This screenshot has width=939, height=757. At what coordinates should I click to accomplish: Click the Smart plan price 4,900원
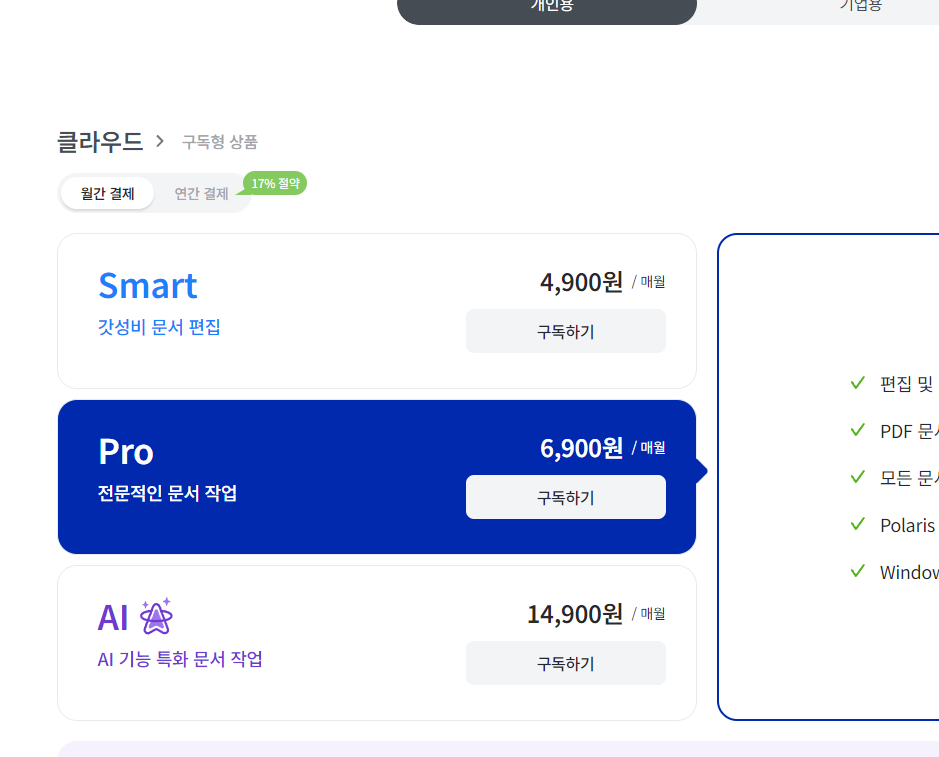(580, 281)
